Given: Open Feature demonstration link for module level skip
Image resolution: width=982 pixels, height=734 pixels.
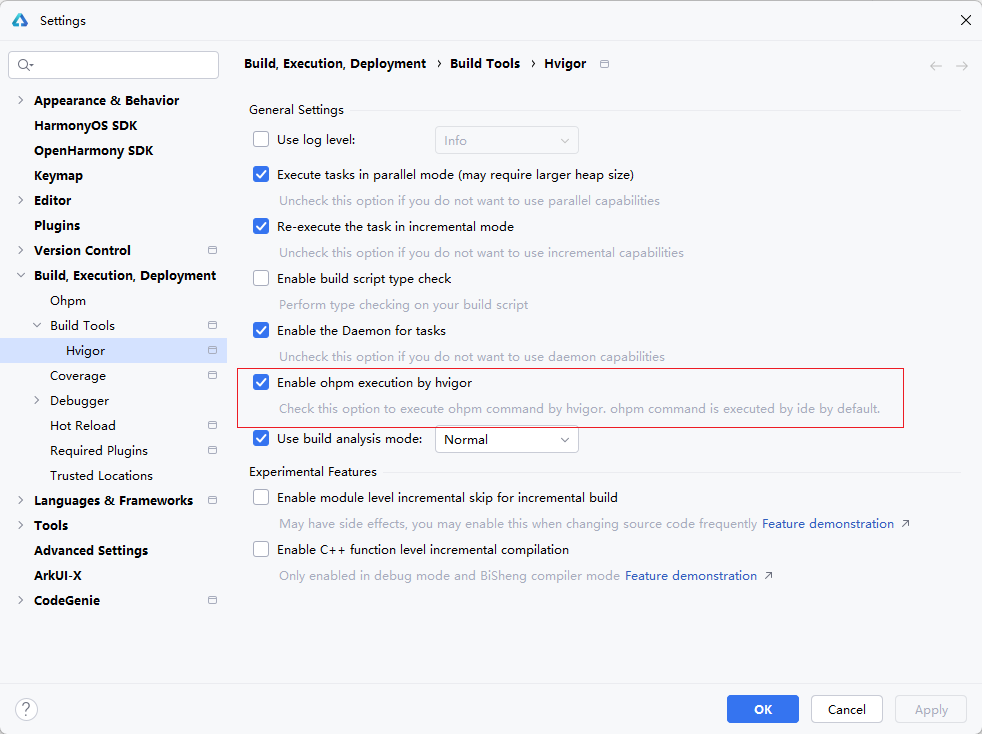Looking at the screenshot, I should 828,524.
